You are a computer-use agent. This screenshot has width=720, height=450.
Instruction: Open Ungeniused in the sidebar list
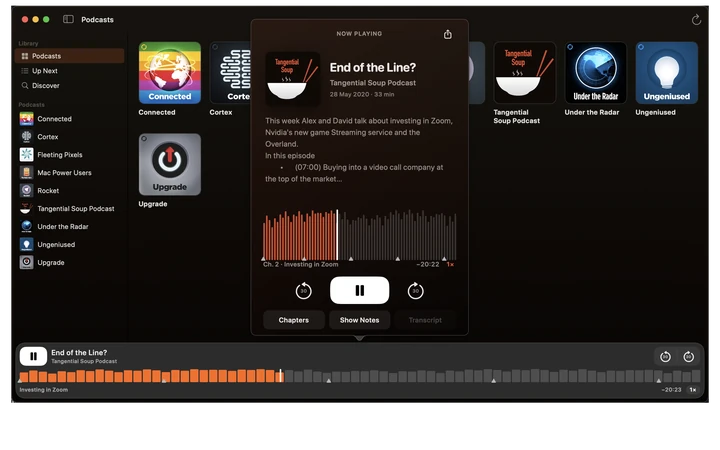69,244
